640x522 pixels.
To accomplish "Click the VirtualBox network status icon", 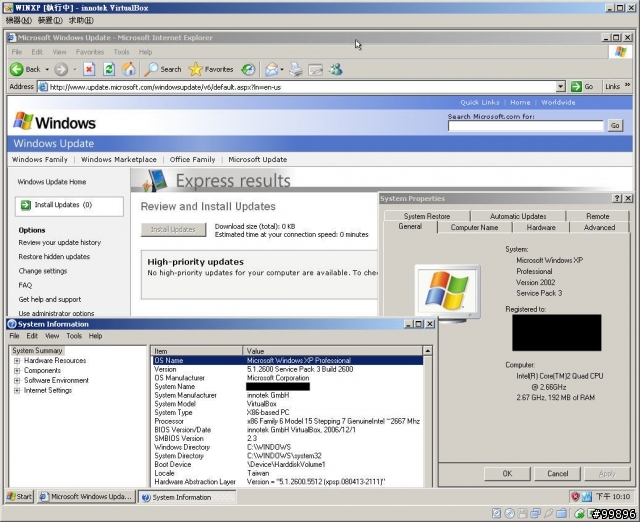I will point(536,513).
